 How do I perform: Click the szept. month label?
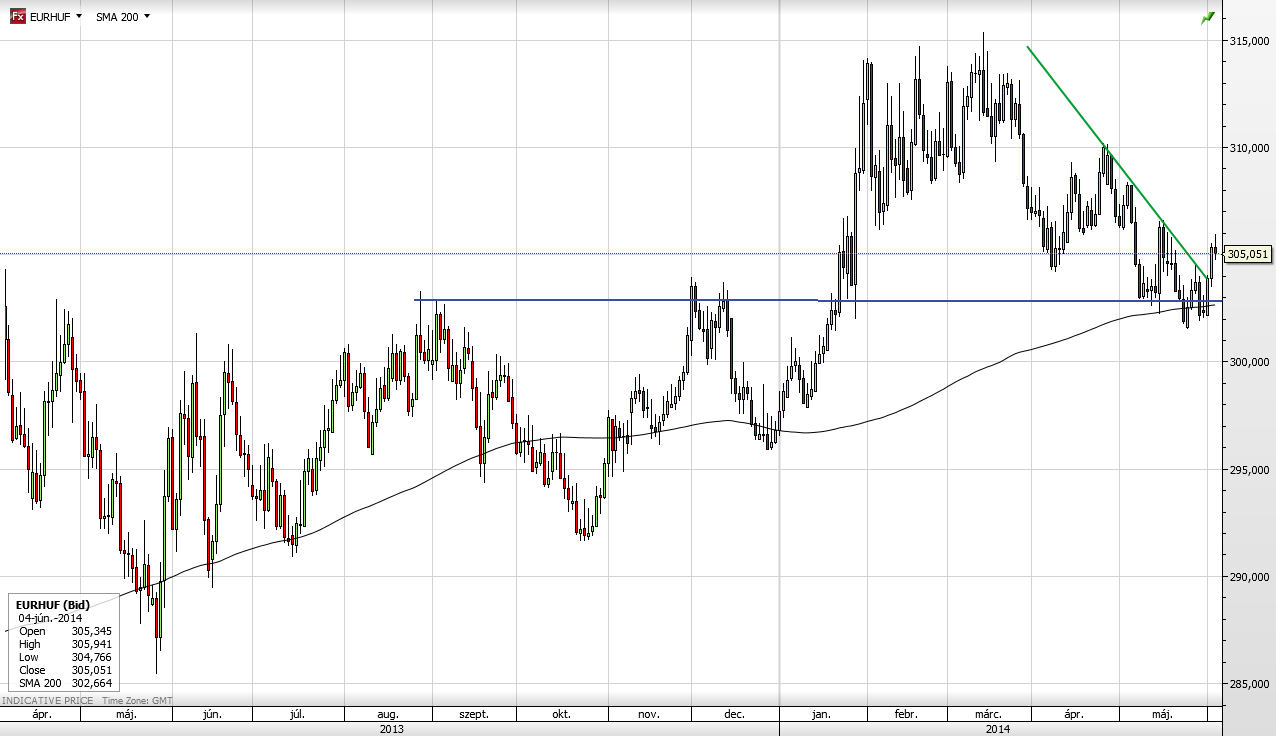[x=474, y=715]
